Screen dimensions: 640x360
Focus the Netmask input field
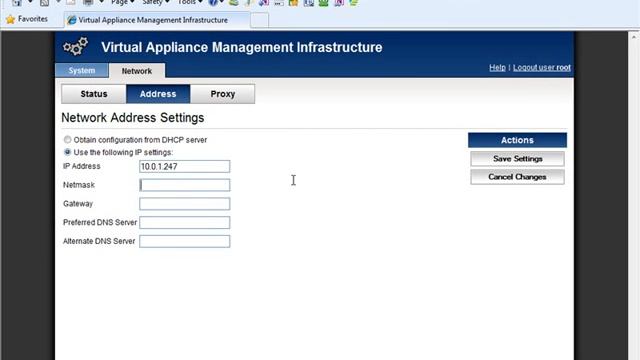pos(184,185)
